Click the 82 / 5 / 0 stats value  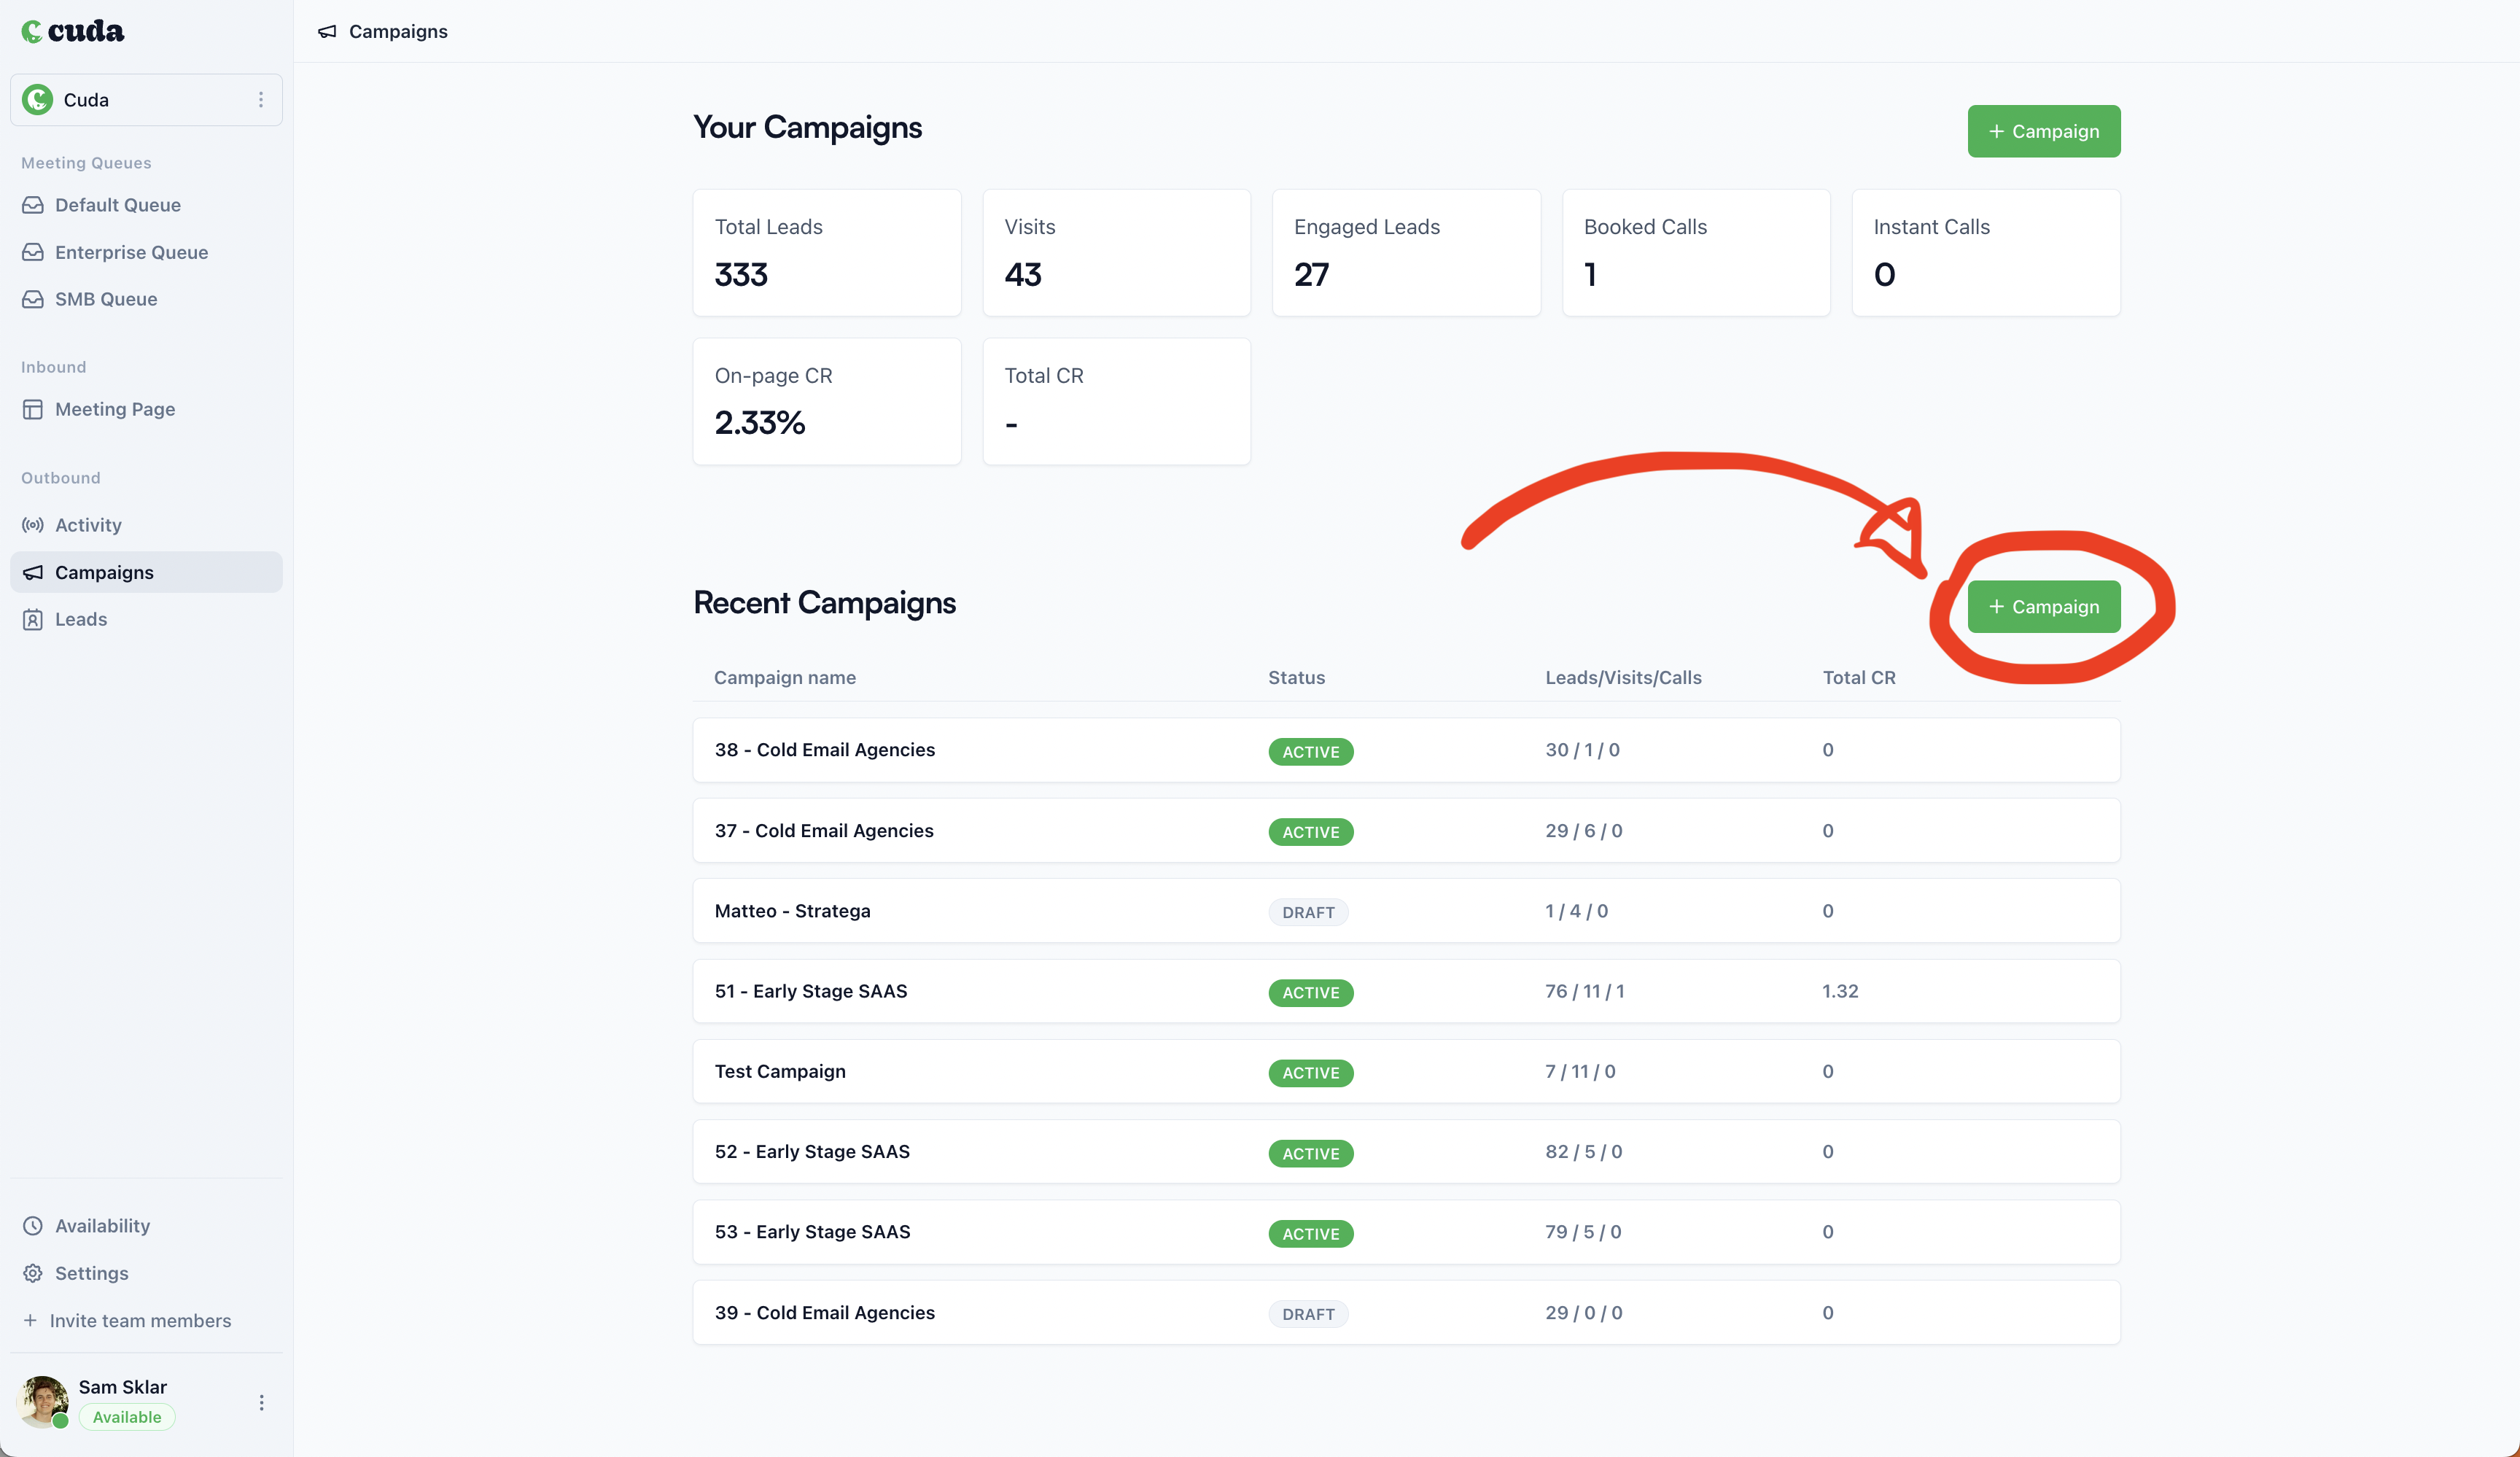tap(1583, 1151)
